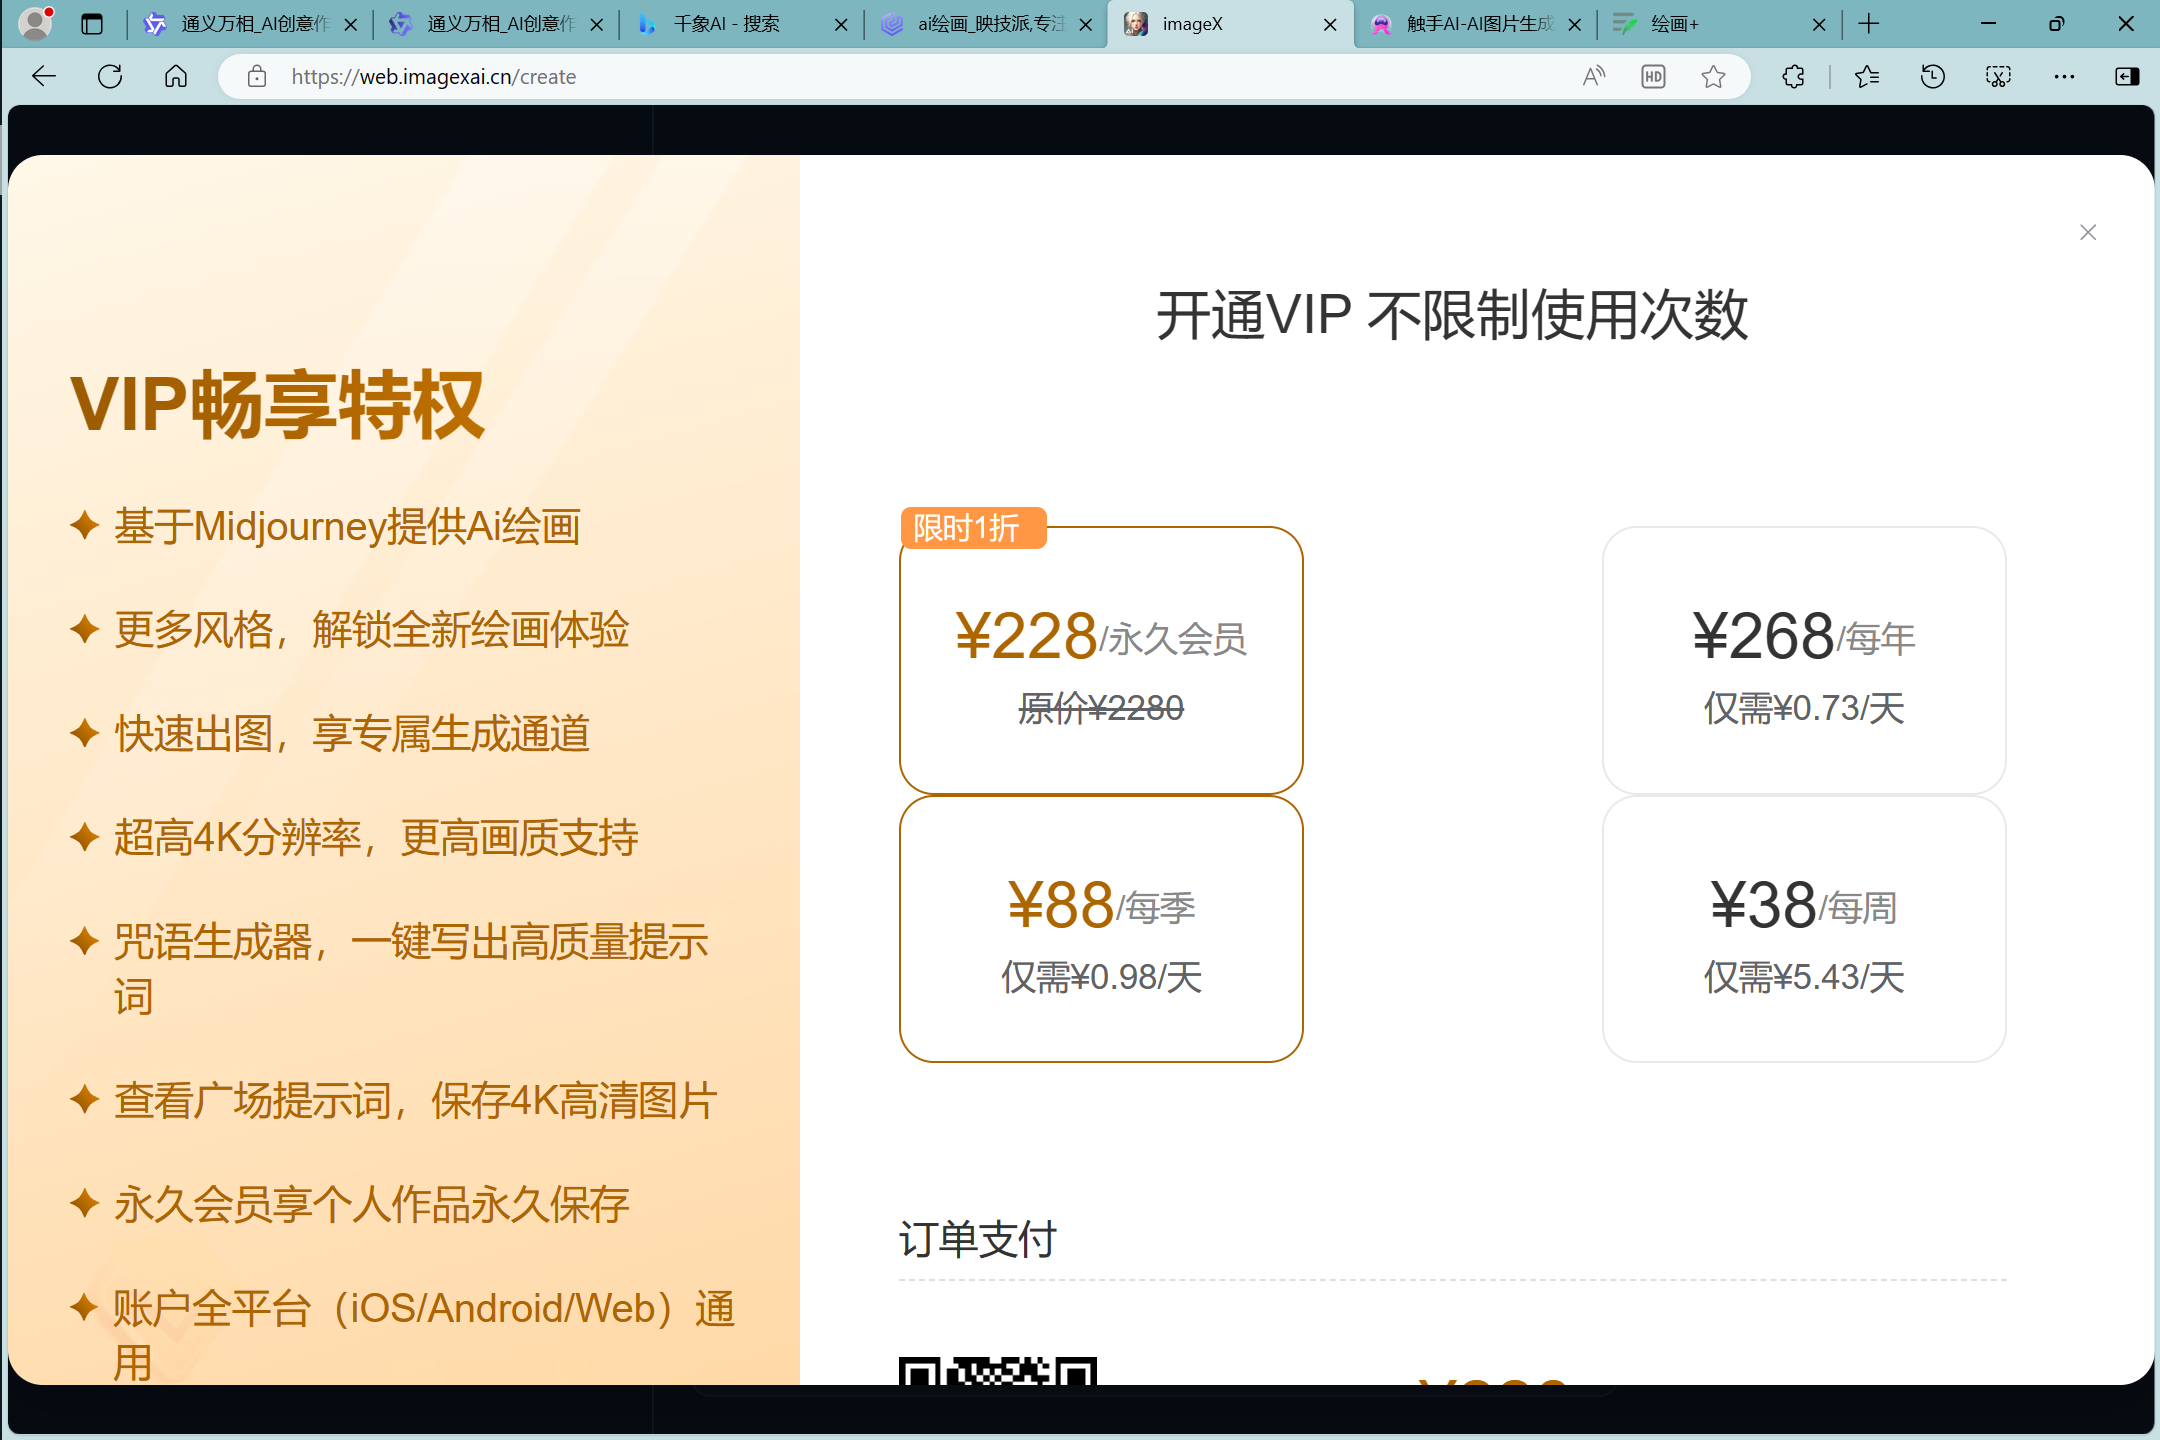Click the browser refresh icon
This screenshot has height=1440, width=2160.
click(110, 77)
